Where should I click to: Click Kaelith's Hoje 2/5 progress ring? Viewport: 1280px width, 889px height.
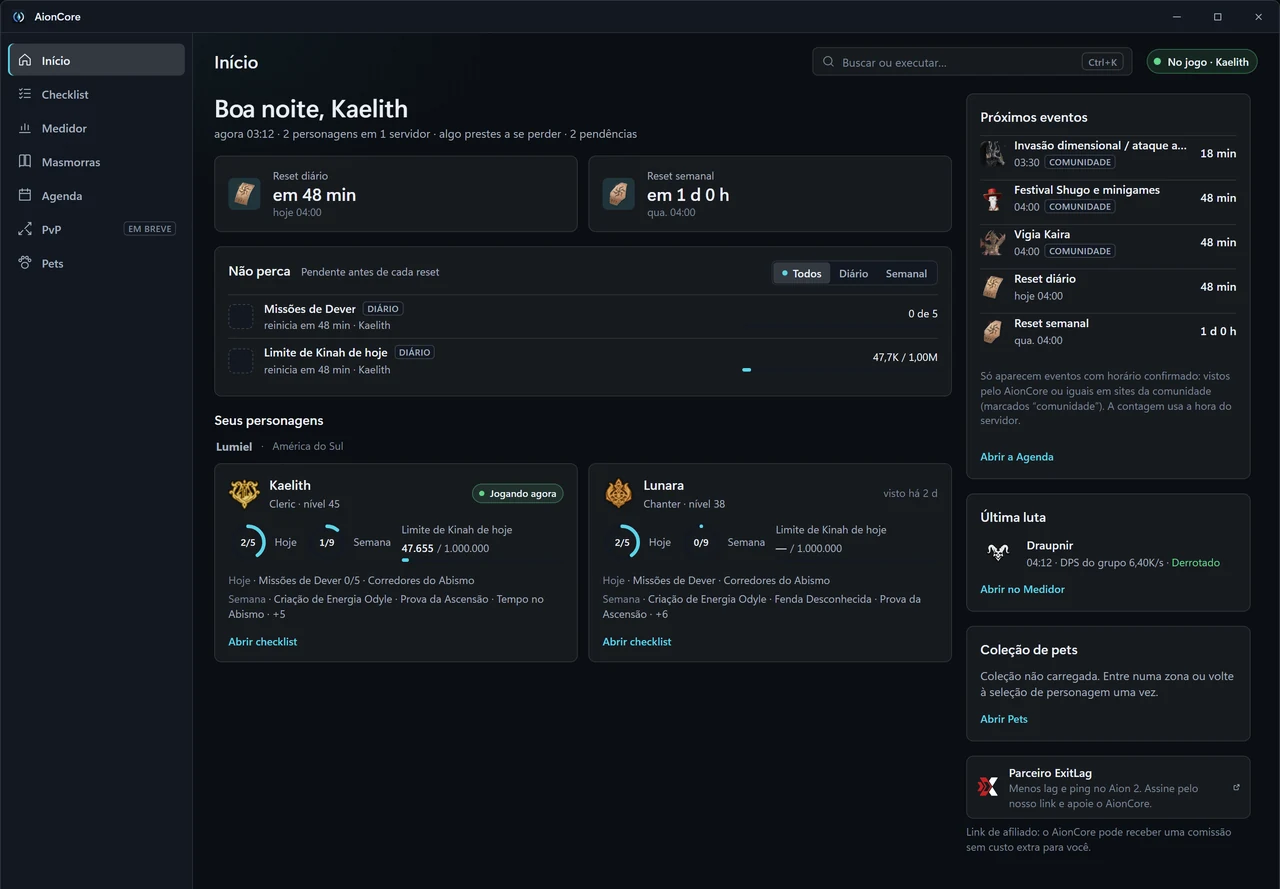248,542
